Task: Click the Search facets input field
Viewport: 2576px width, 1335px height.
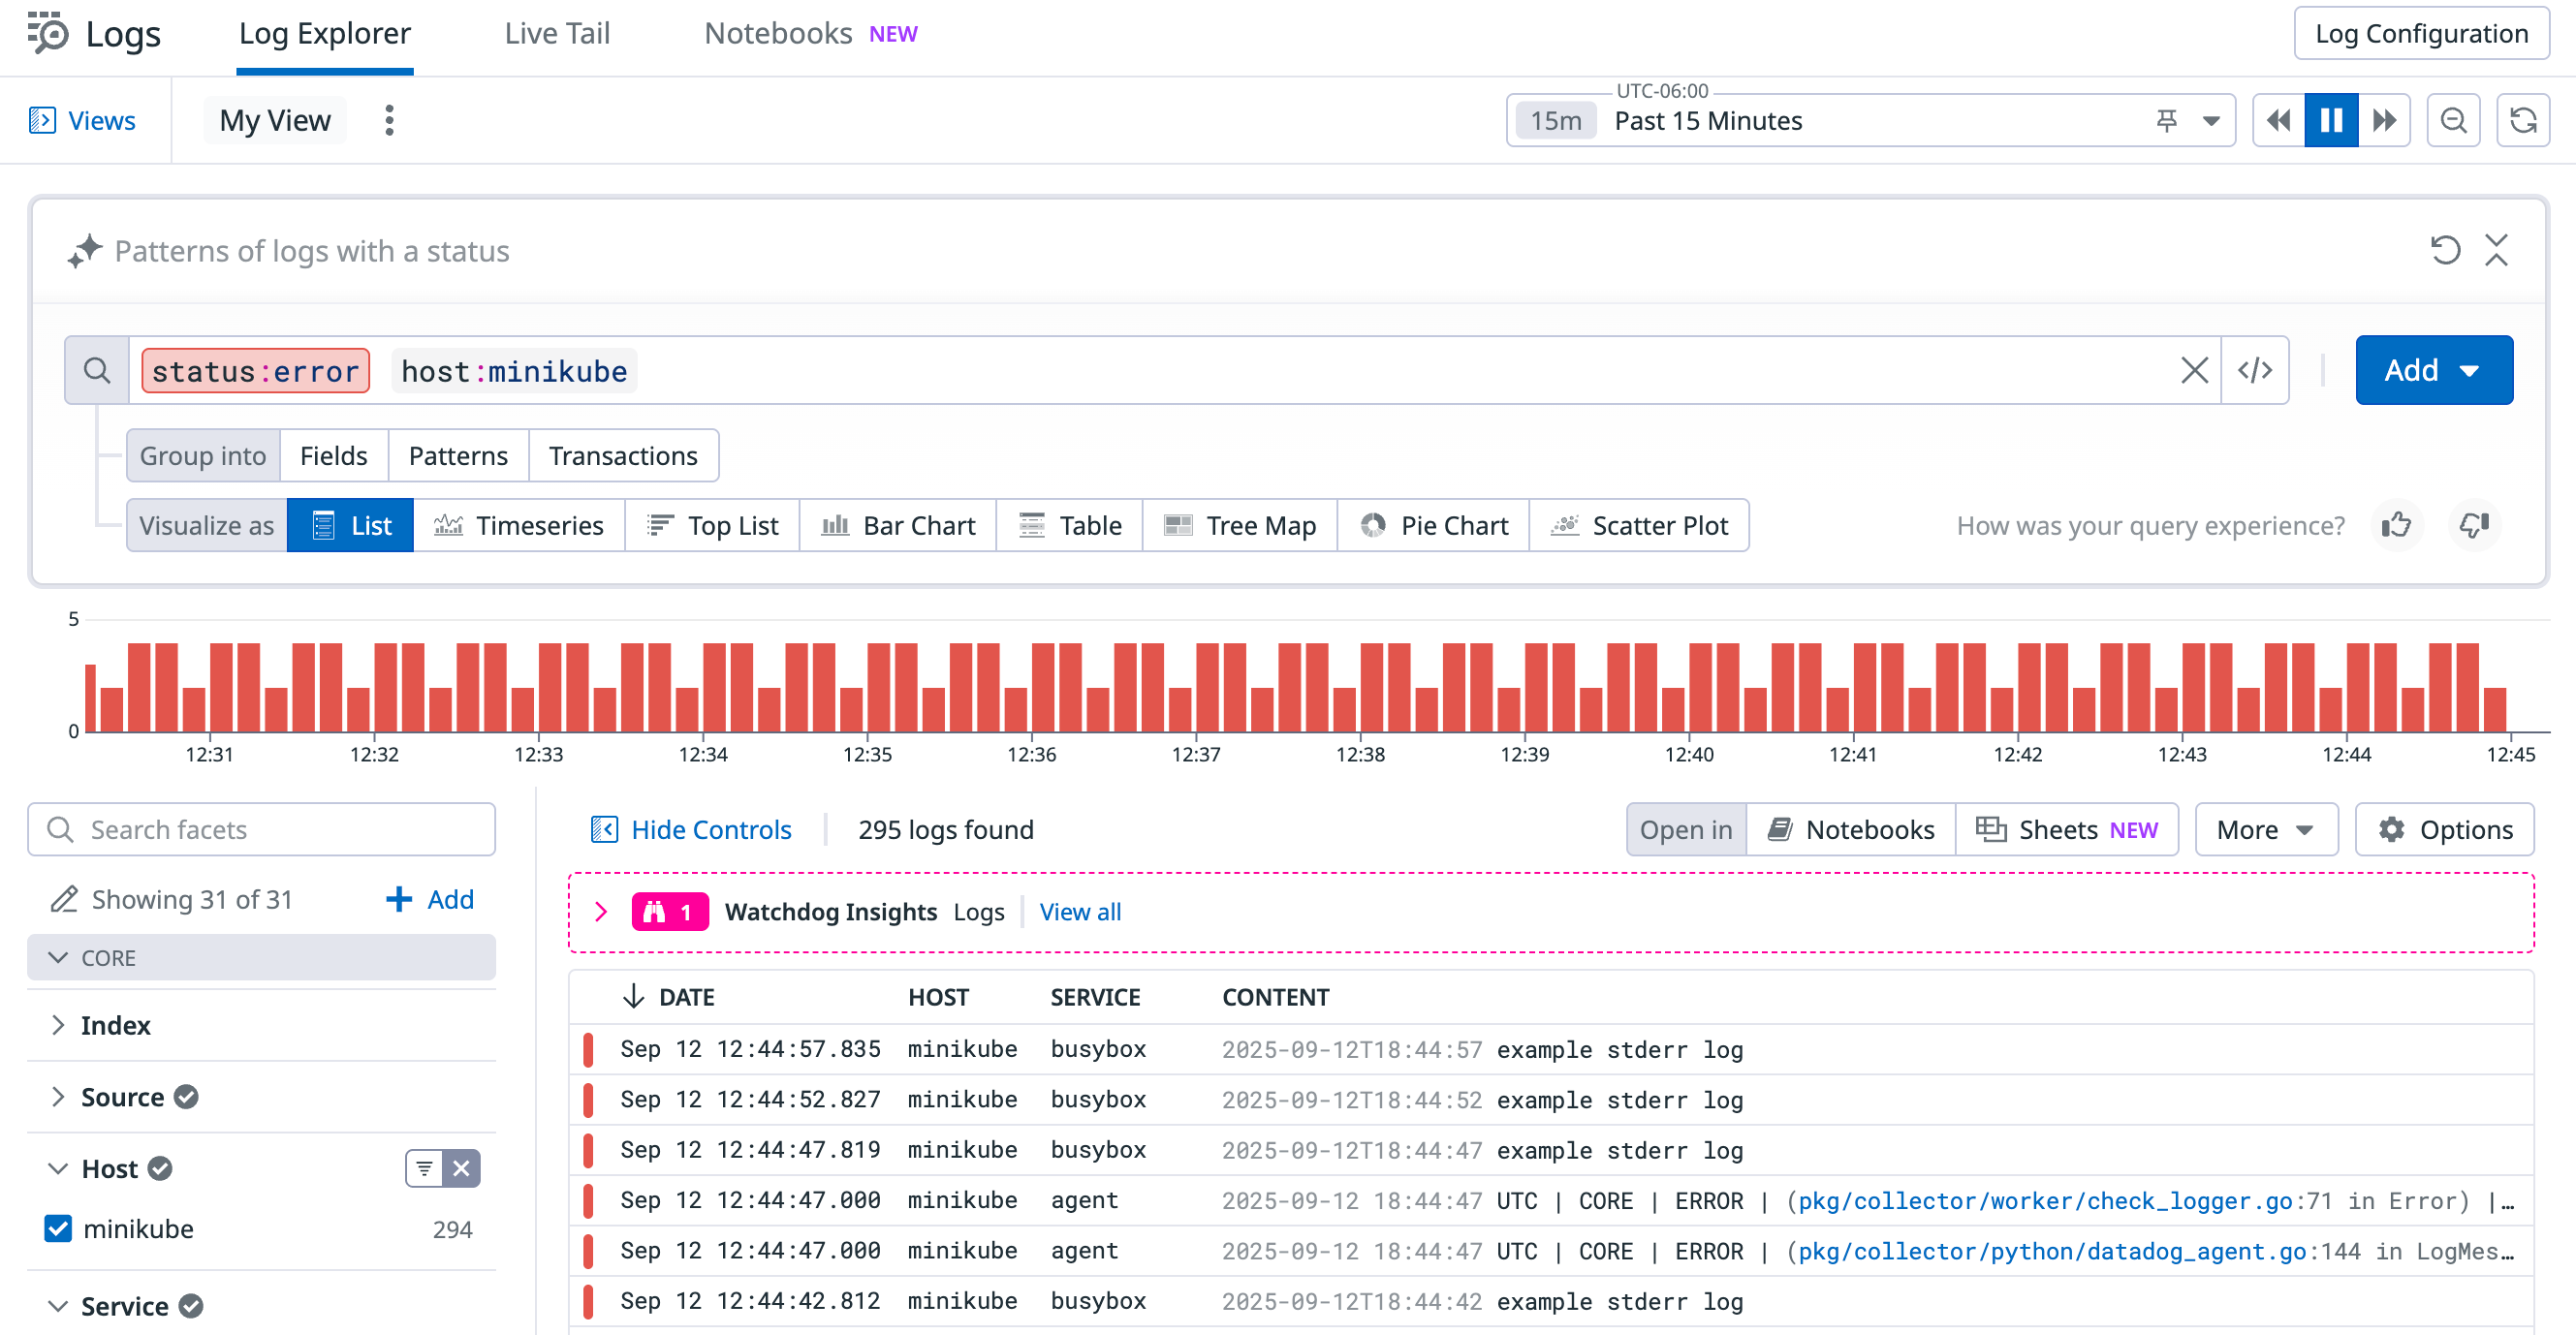Action: point(262,829)
